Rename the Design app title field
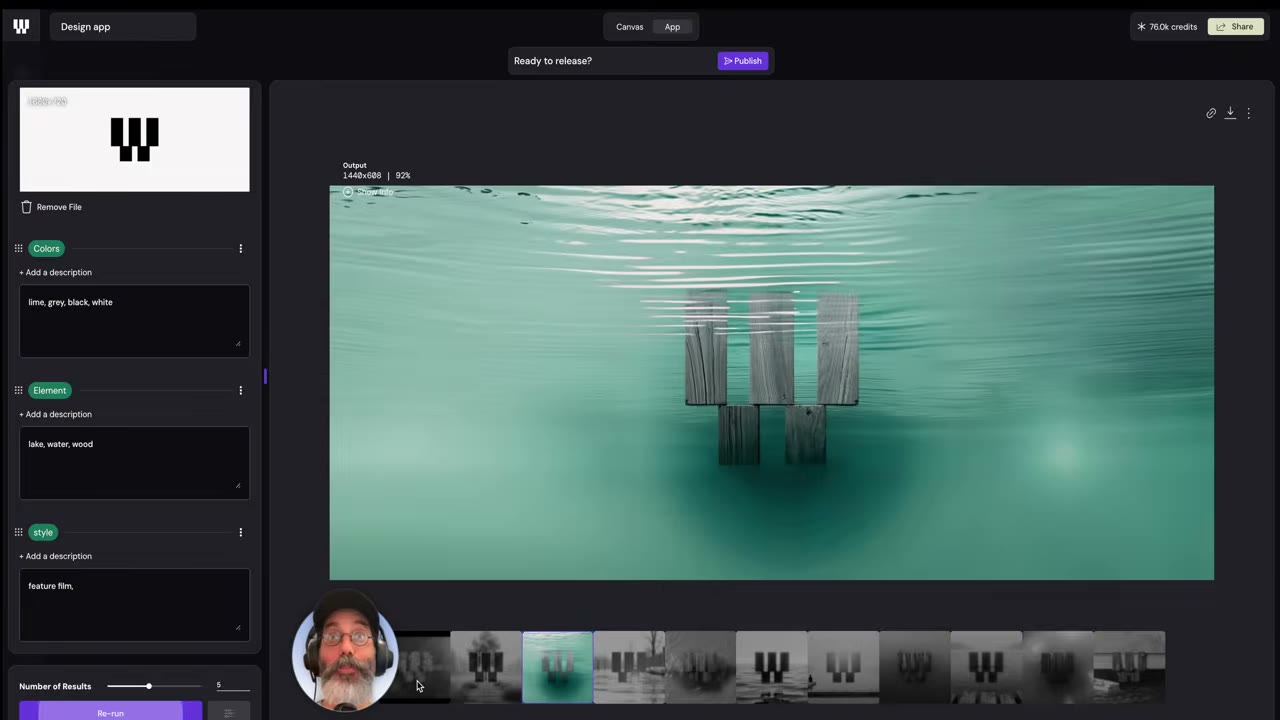This screenshot has width=1280, height=720. [x=122, y=27]
